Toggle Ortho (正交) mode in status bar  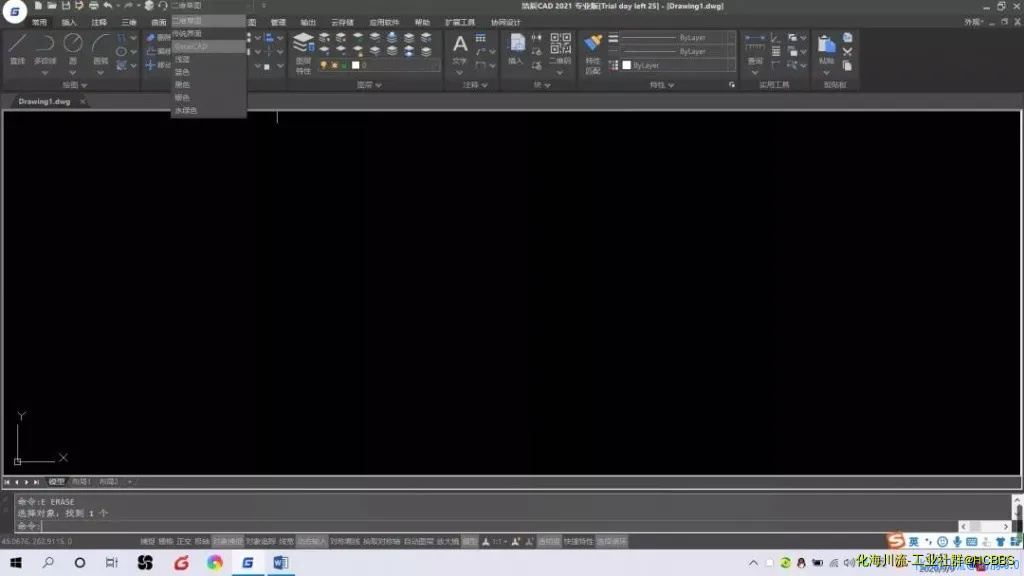tap(184, 541)
